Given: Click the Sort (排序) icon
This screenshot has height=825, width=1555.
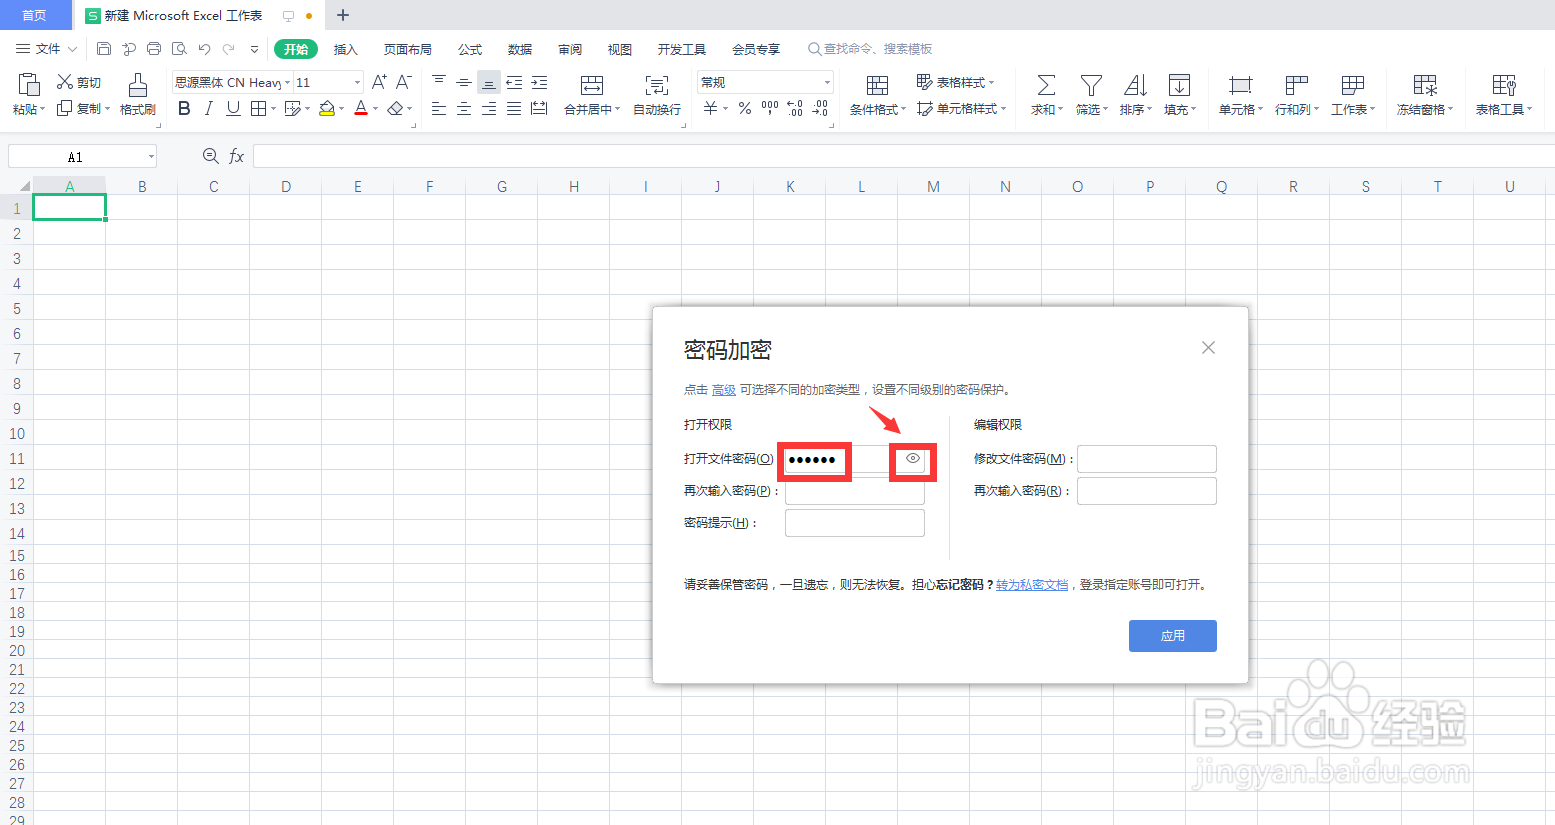Looking at the screenshot, I should [x=1135, y=85].
